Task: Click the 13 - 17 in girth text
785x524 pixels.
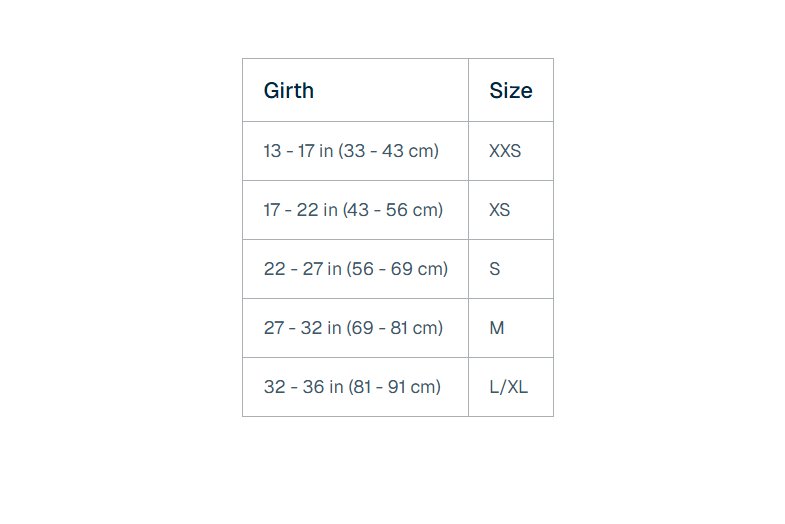Action: [x=298, y=151]
